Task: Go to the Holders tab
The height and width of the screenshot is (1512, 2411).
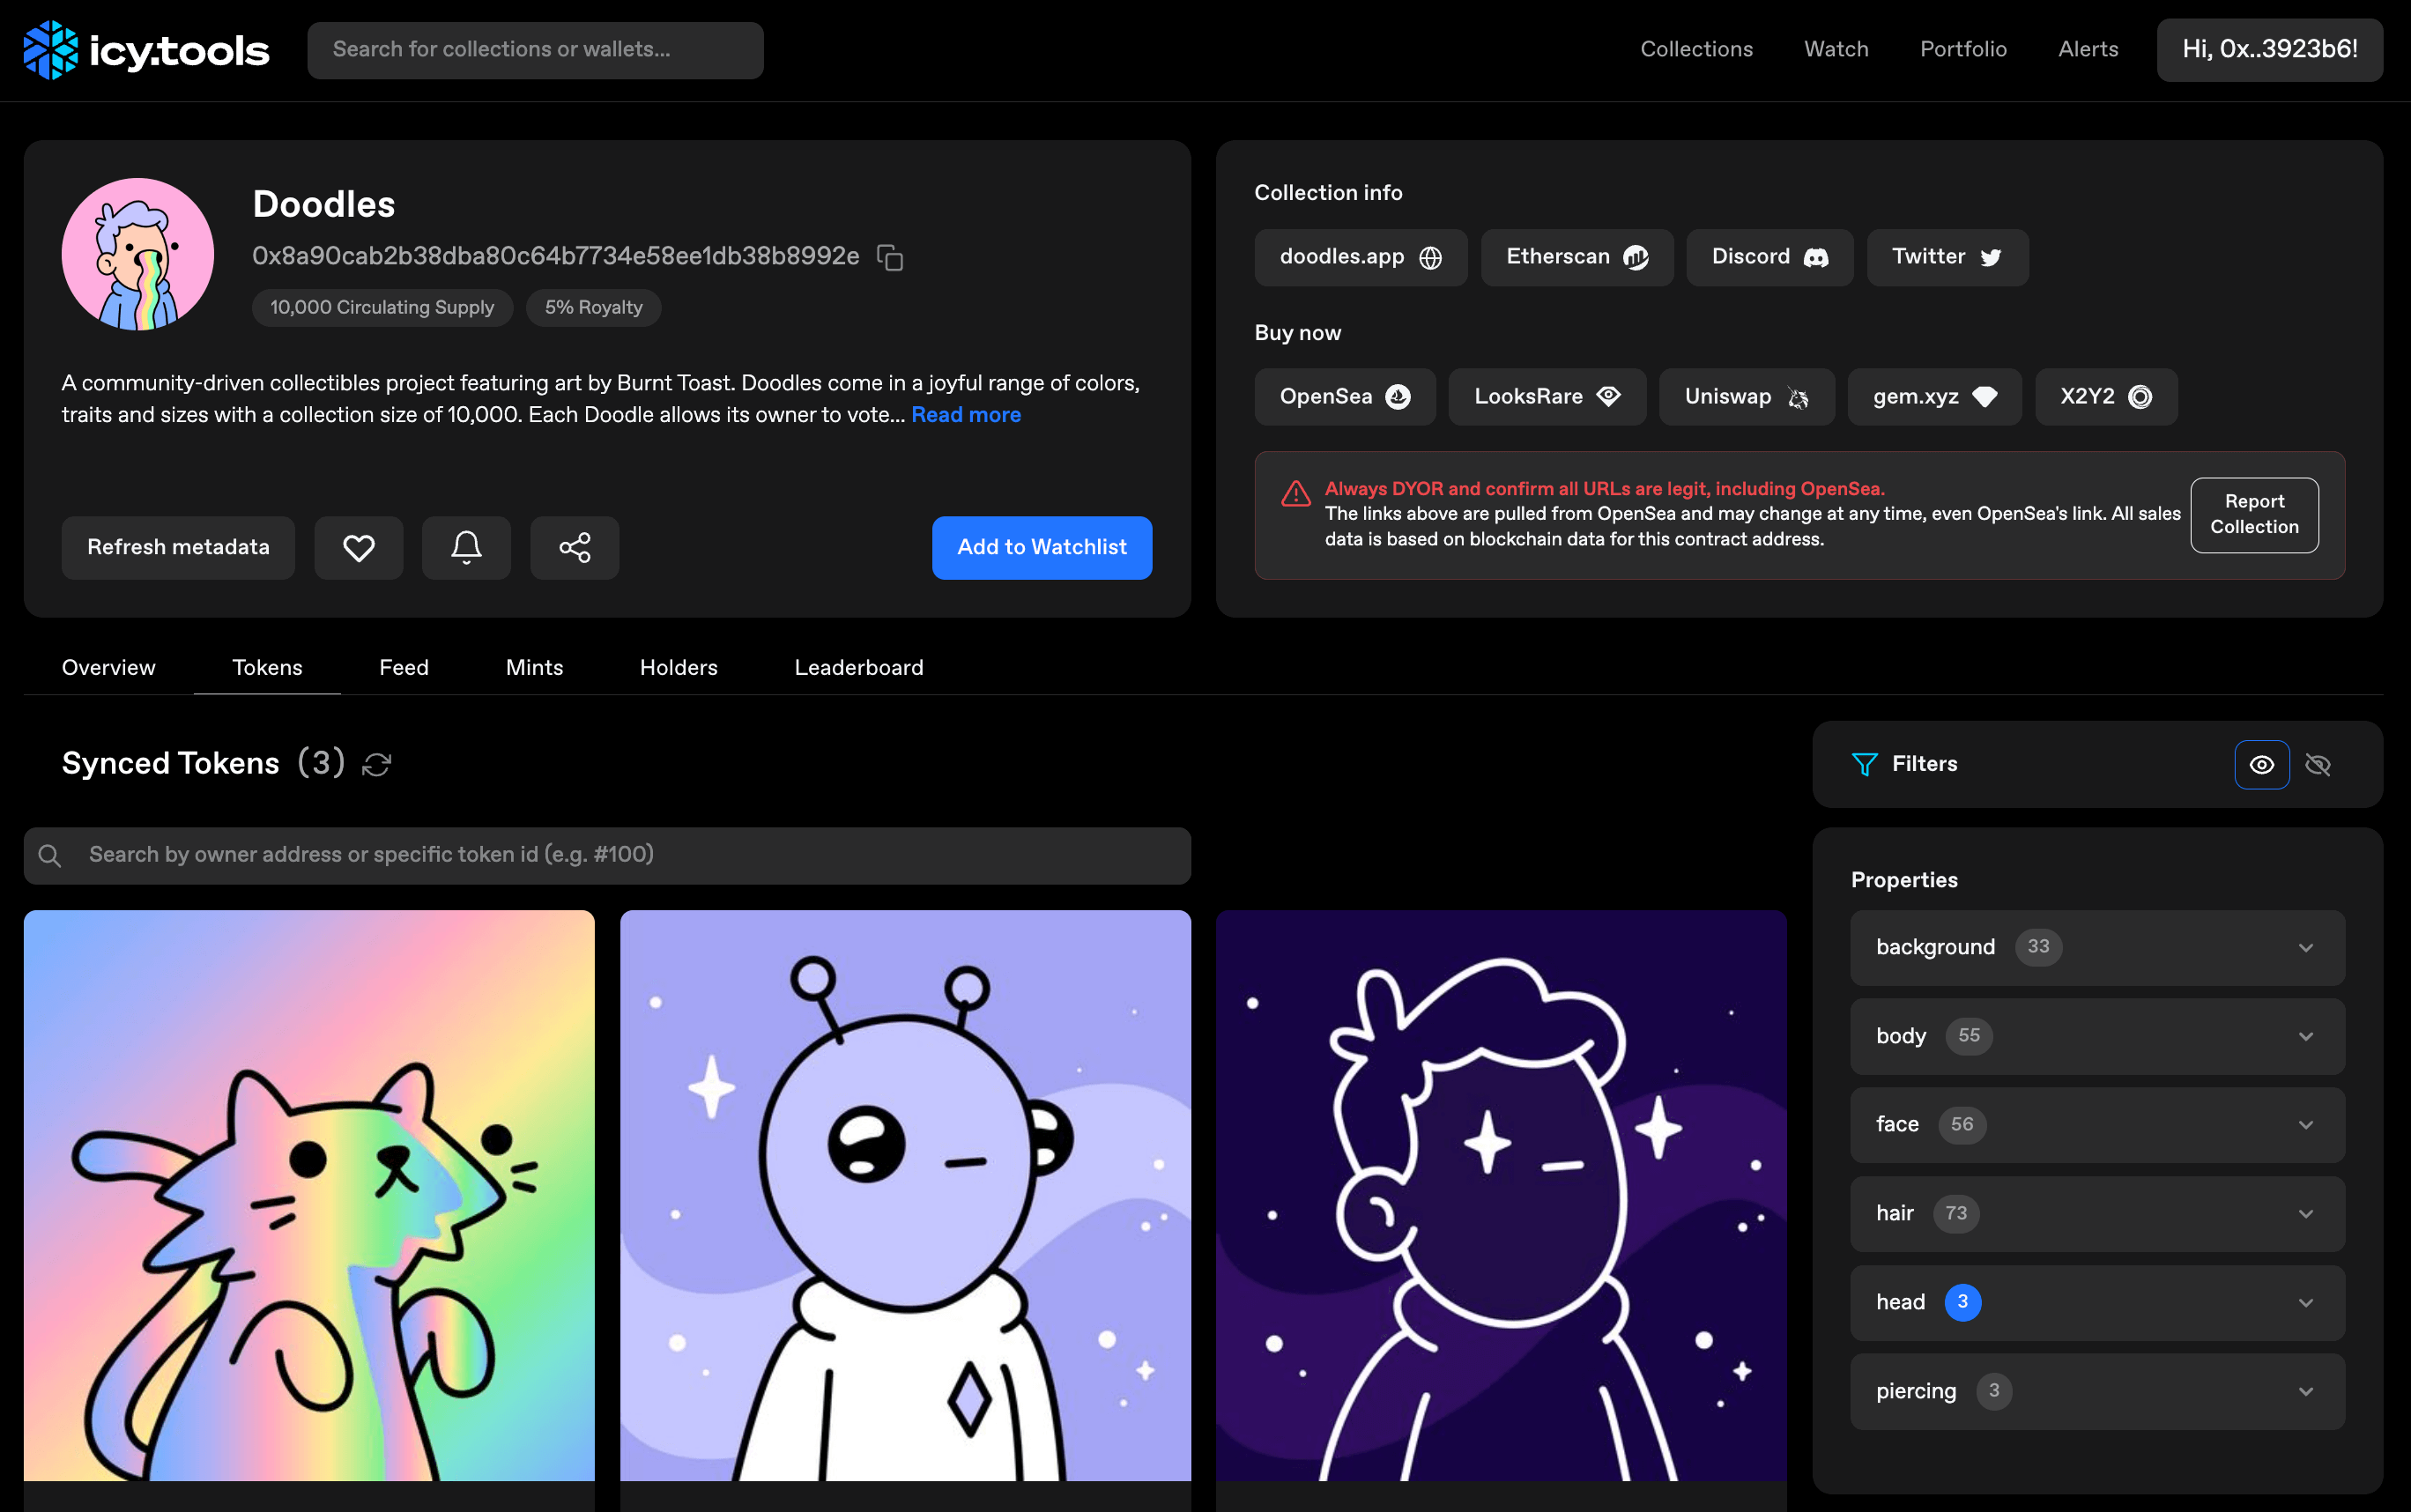Action: (679, 667)
